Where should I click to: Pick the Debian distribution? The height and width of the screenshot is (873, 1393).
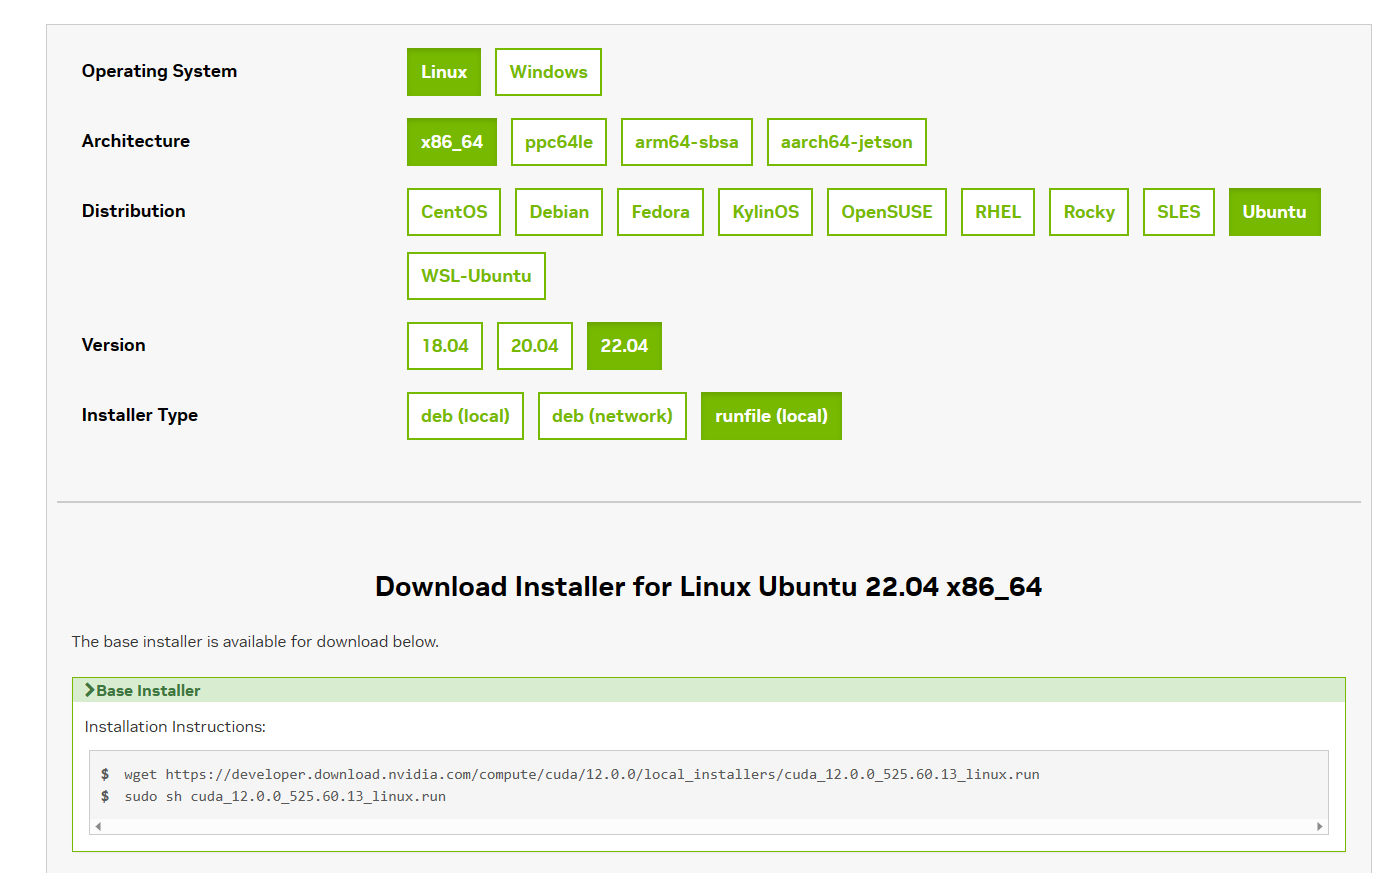point(559,212)
